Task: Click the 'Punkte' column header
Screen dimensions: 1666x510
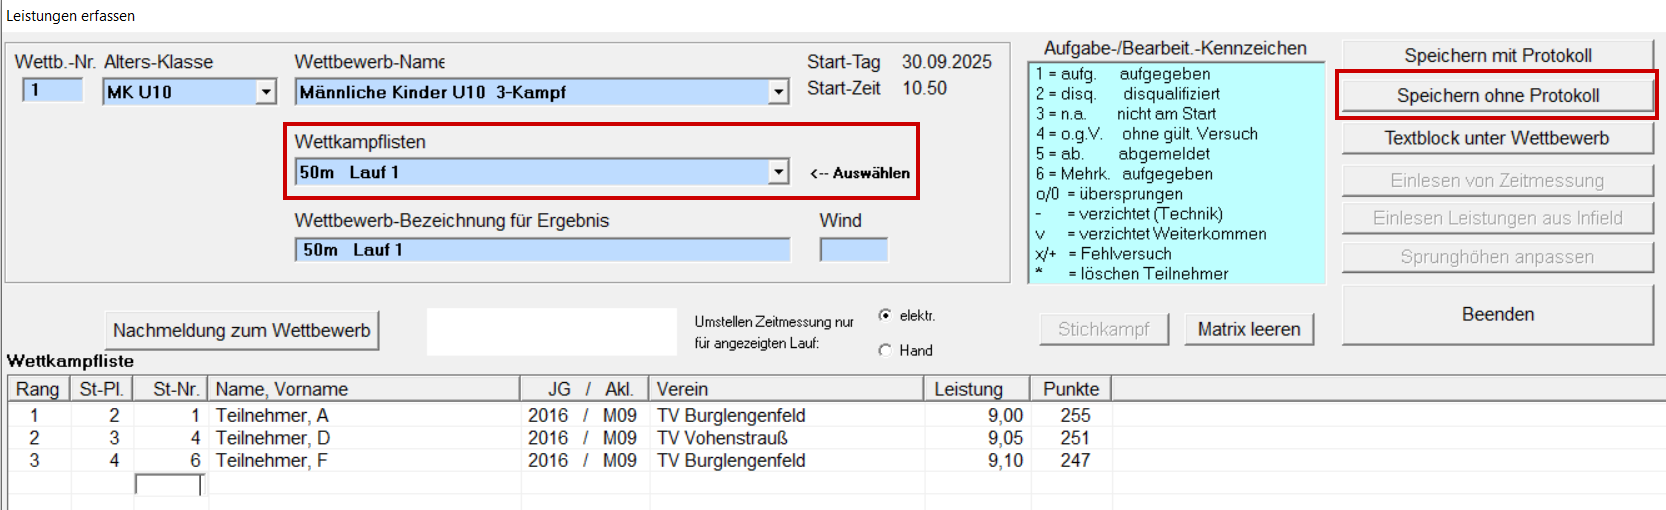Action: point(1070,389)
